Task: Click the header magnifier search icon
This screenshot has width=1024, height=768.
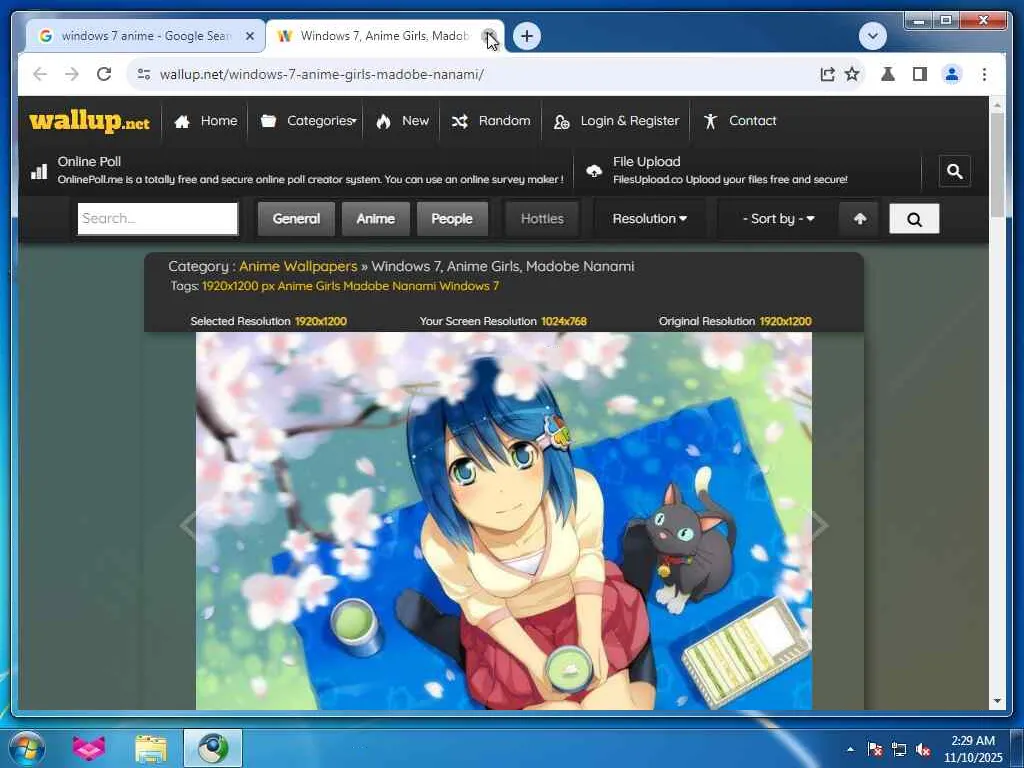Action: pos(955,171)
